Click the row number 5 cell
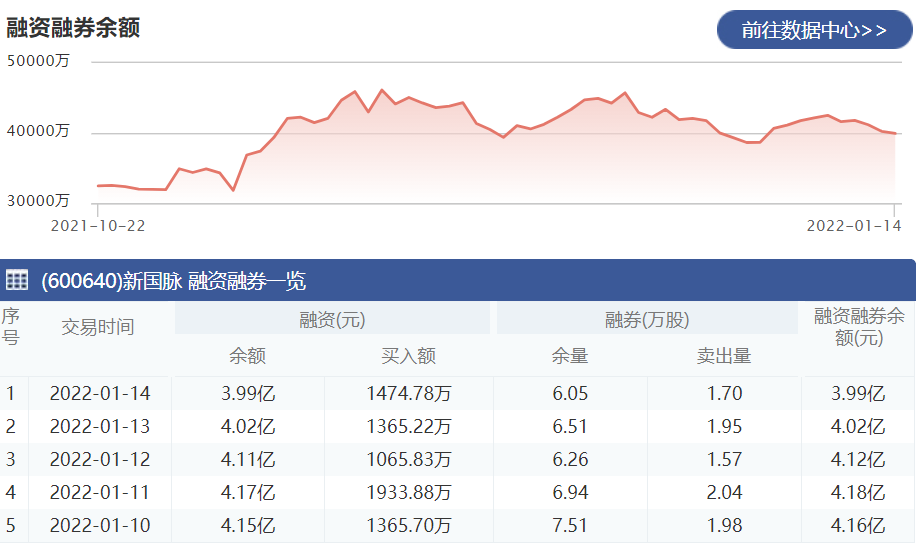This screenshot has width=916, height=553. point(11,526)
